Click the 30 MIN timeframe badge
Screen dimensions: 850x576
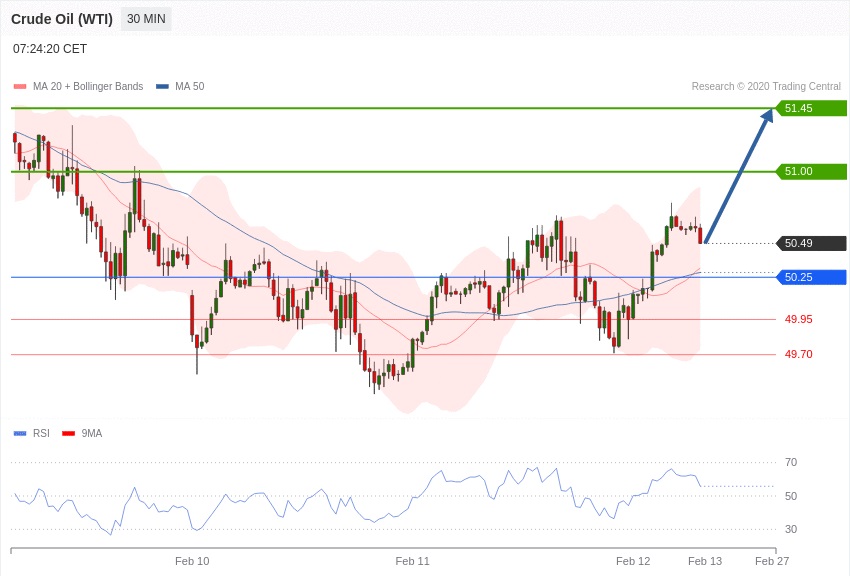coord(146,19)
